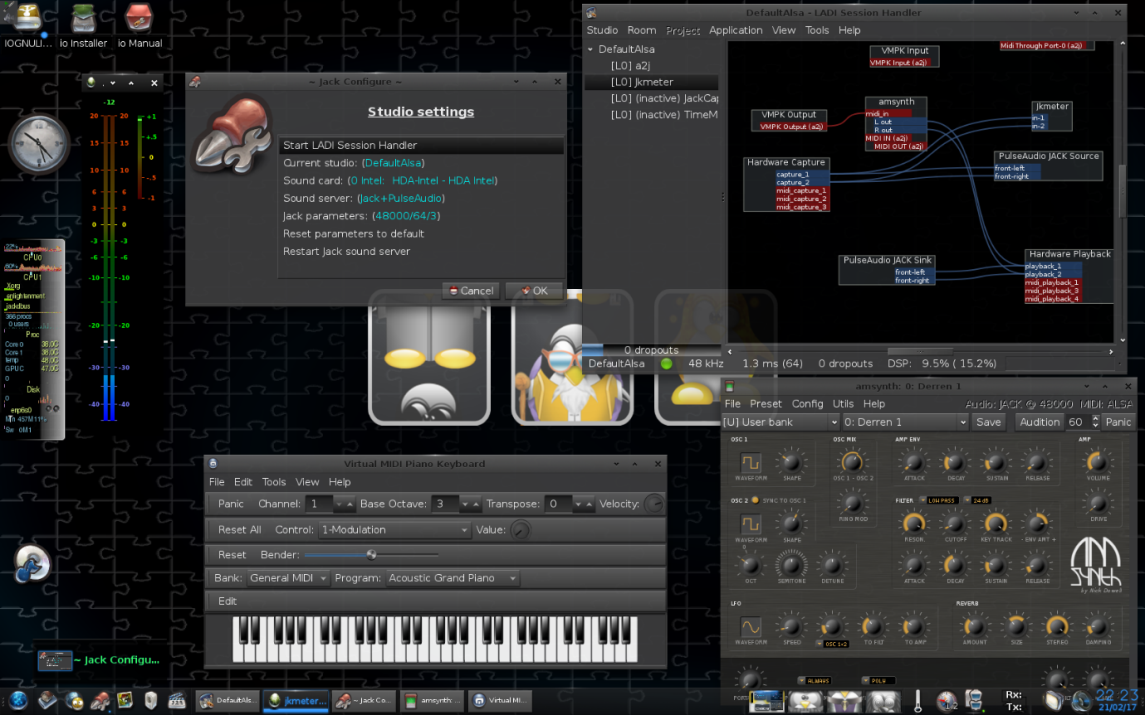The height and width of the screenshot is (715, 1145).
Task: Open the Preset menu in amsynth
Action: click(765, 404)
